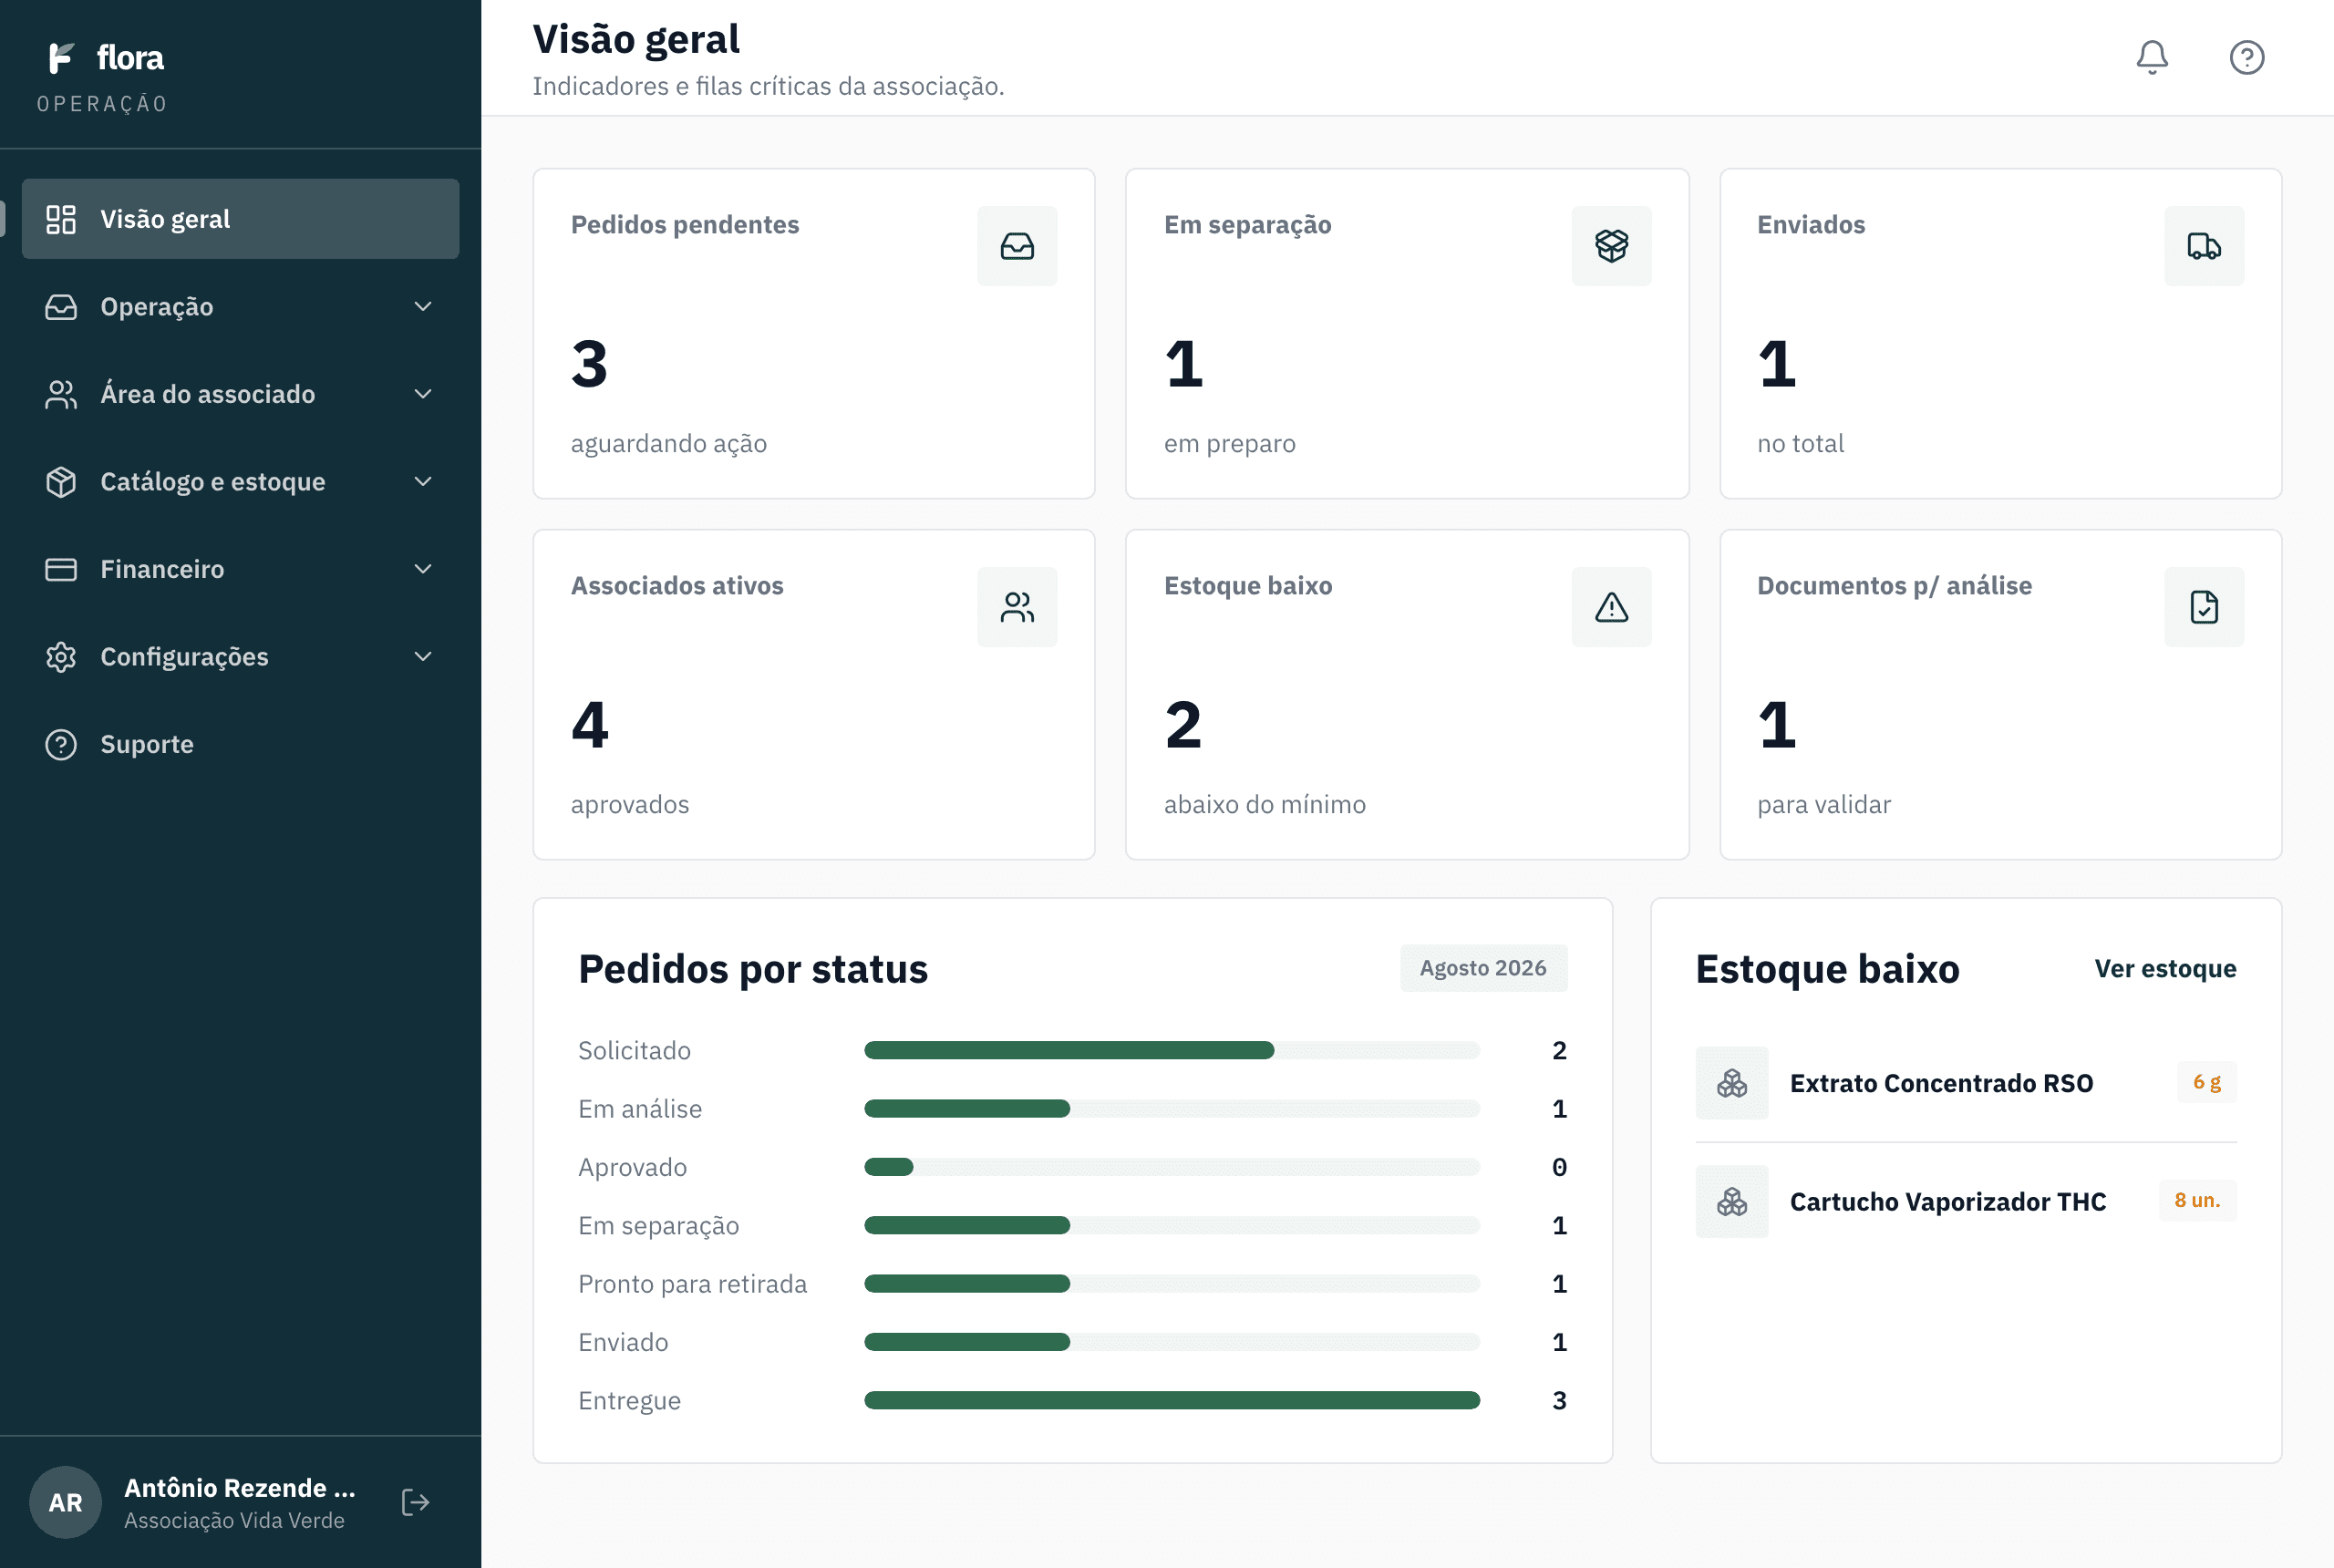This screenshot has width=2334, height=1568.
Task: Click the Pedidos pendentes card title
Action: pyautogui.click(x=685, y=224)
